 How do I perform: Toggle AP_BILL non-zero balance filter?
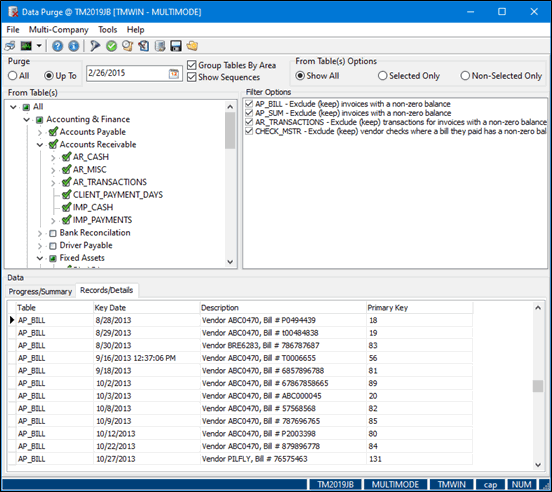click(249, 104)
